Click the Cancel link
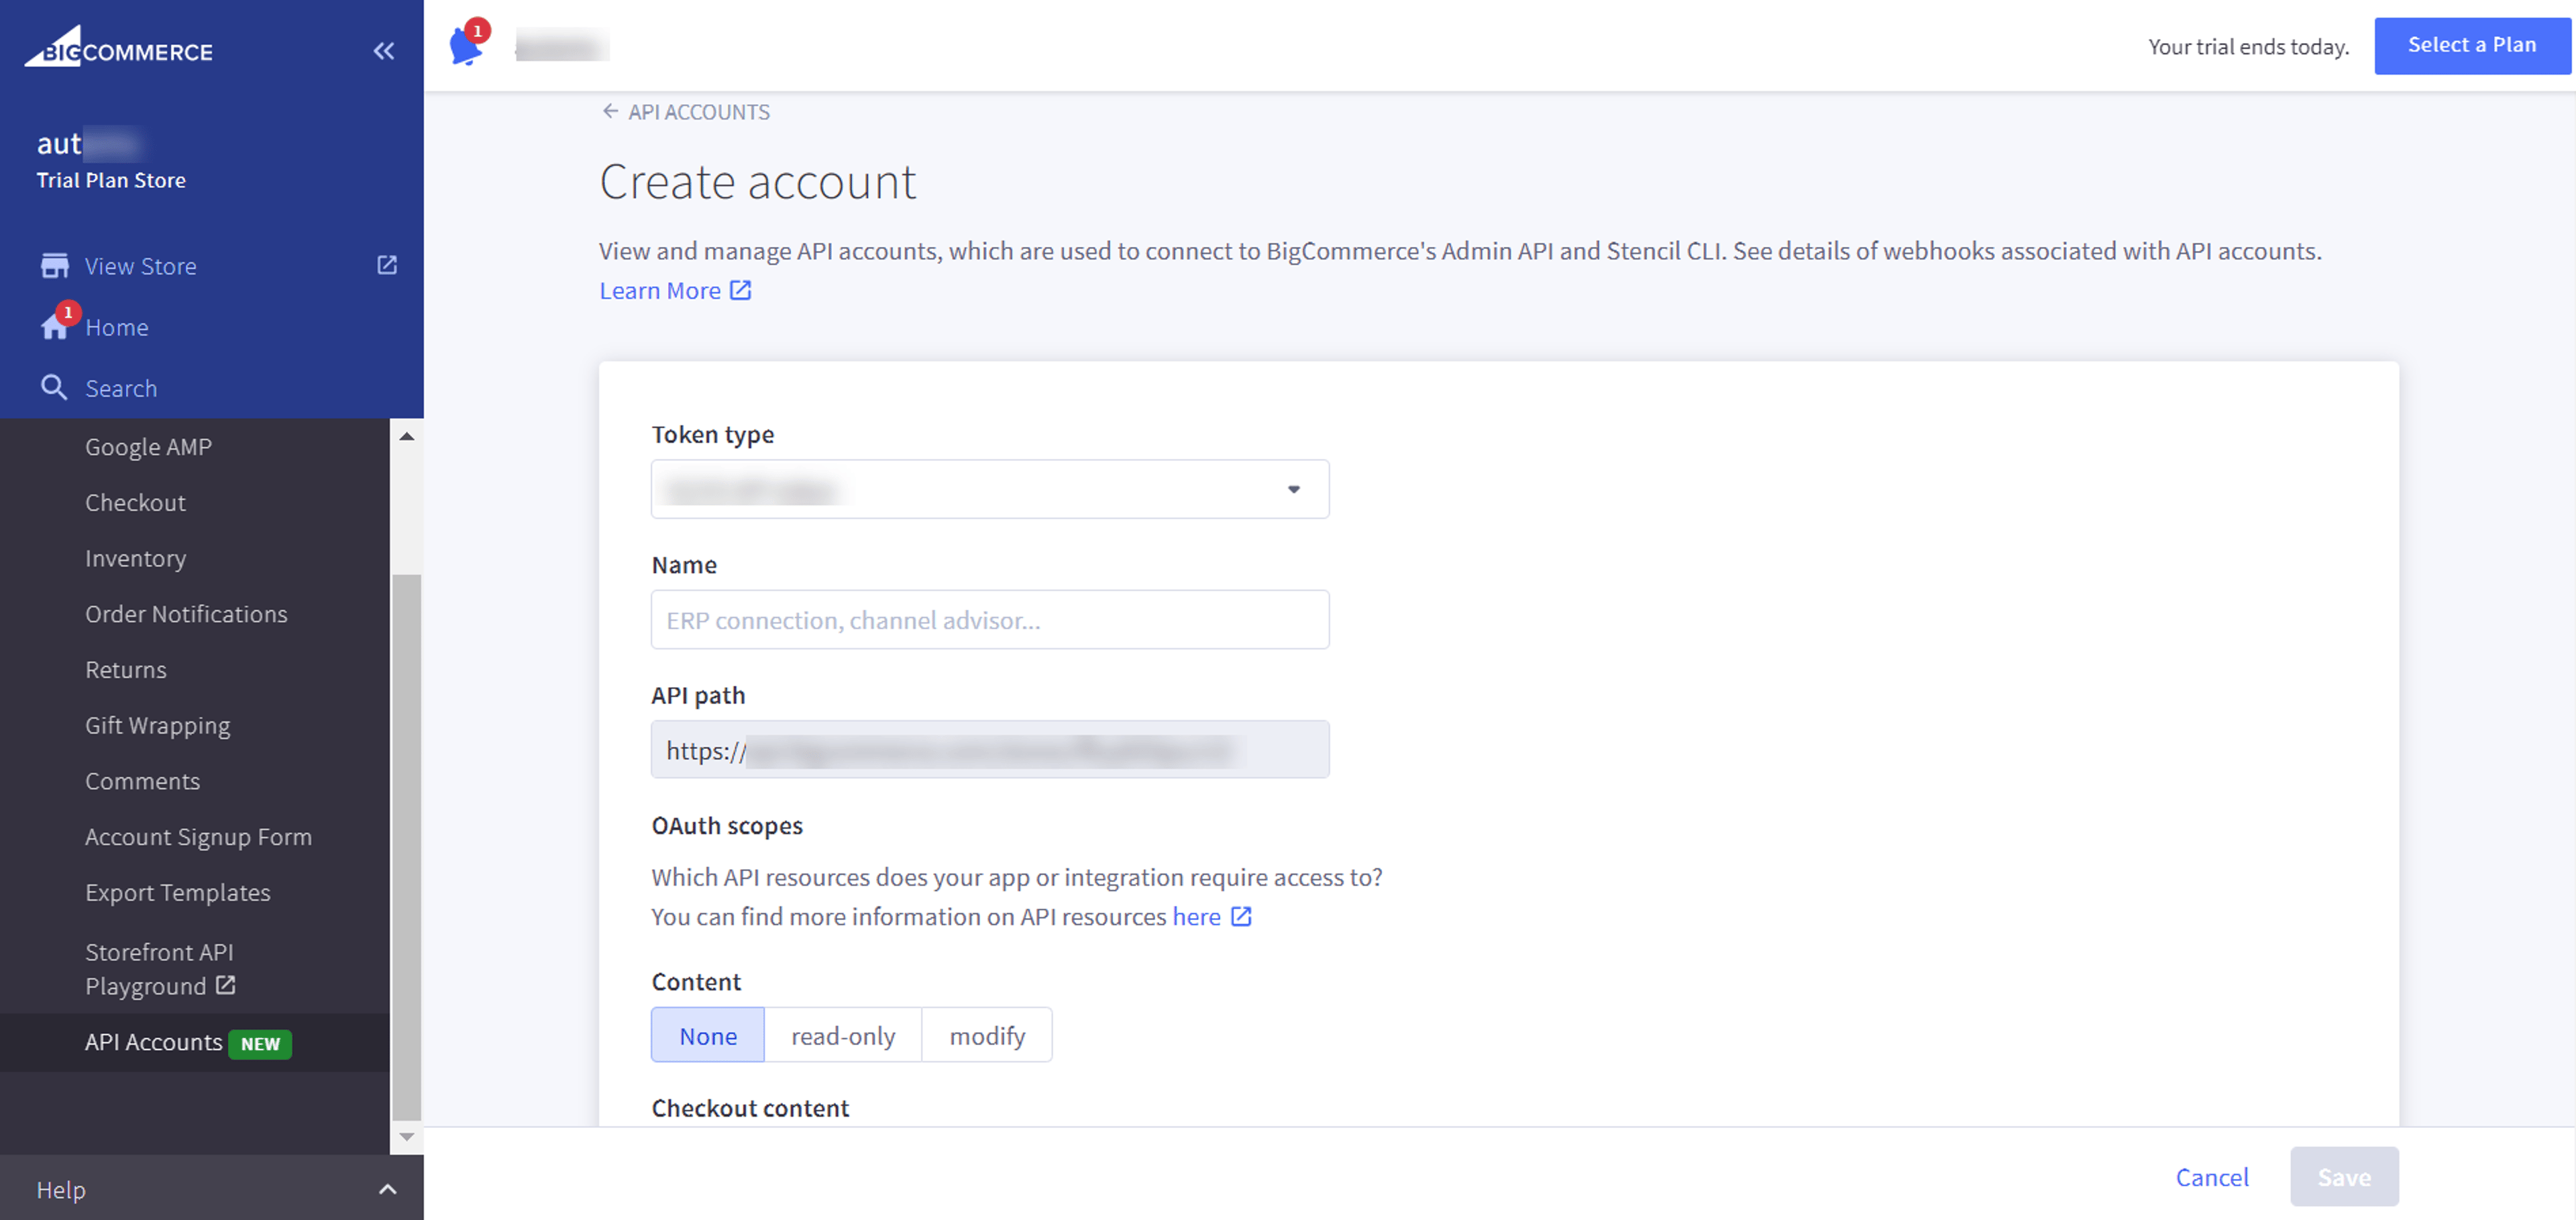 pos(2212,1177)
